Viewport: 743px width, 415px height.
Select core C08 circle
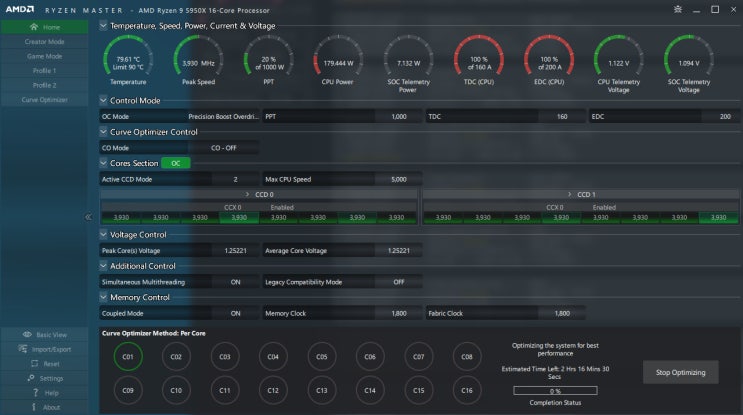(467, 357)
